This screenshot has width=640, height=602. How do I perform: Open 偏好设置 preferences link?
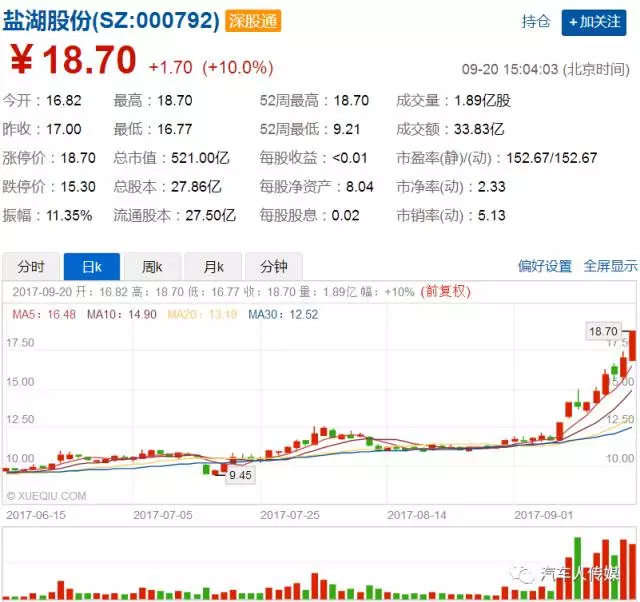tap(545, 266)
